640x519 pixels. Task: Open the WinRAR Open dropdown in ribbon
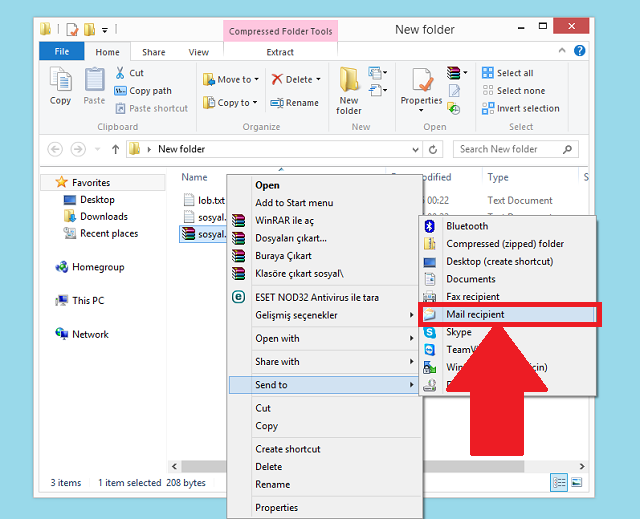coord(457,73)
